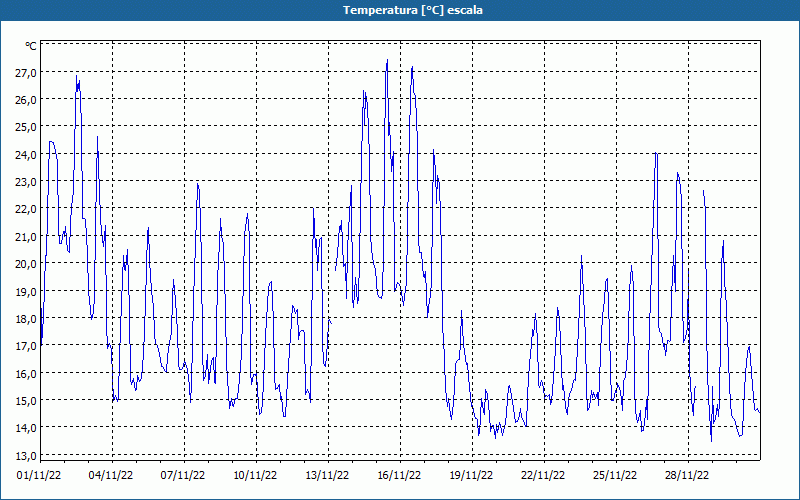Click the 27,0 y-axis value
800x500 pixels.
26,72
